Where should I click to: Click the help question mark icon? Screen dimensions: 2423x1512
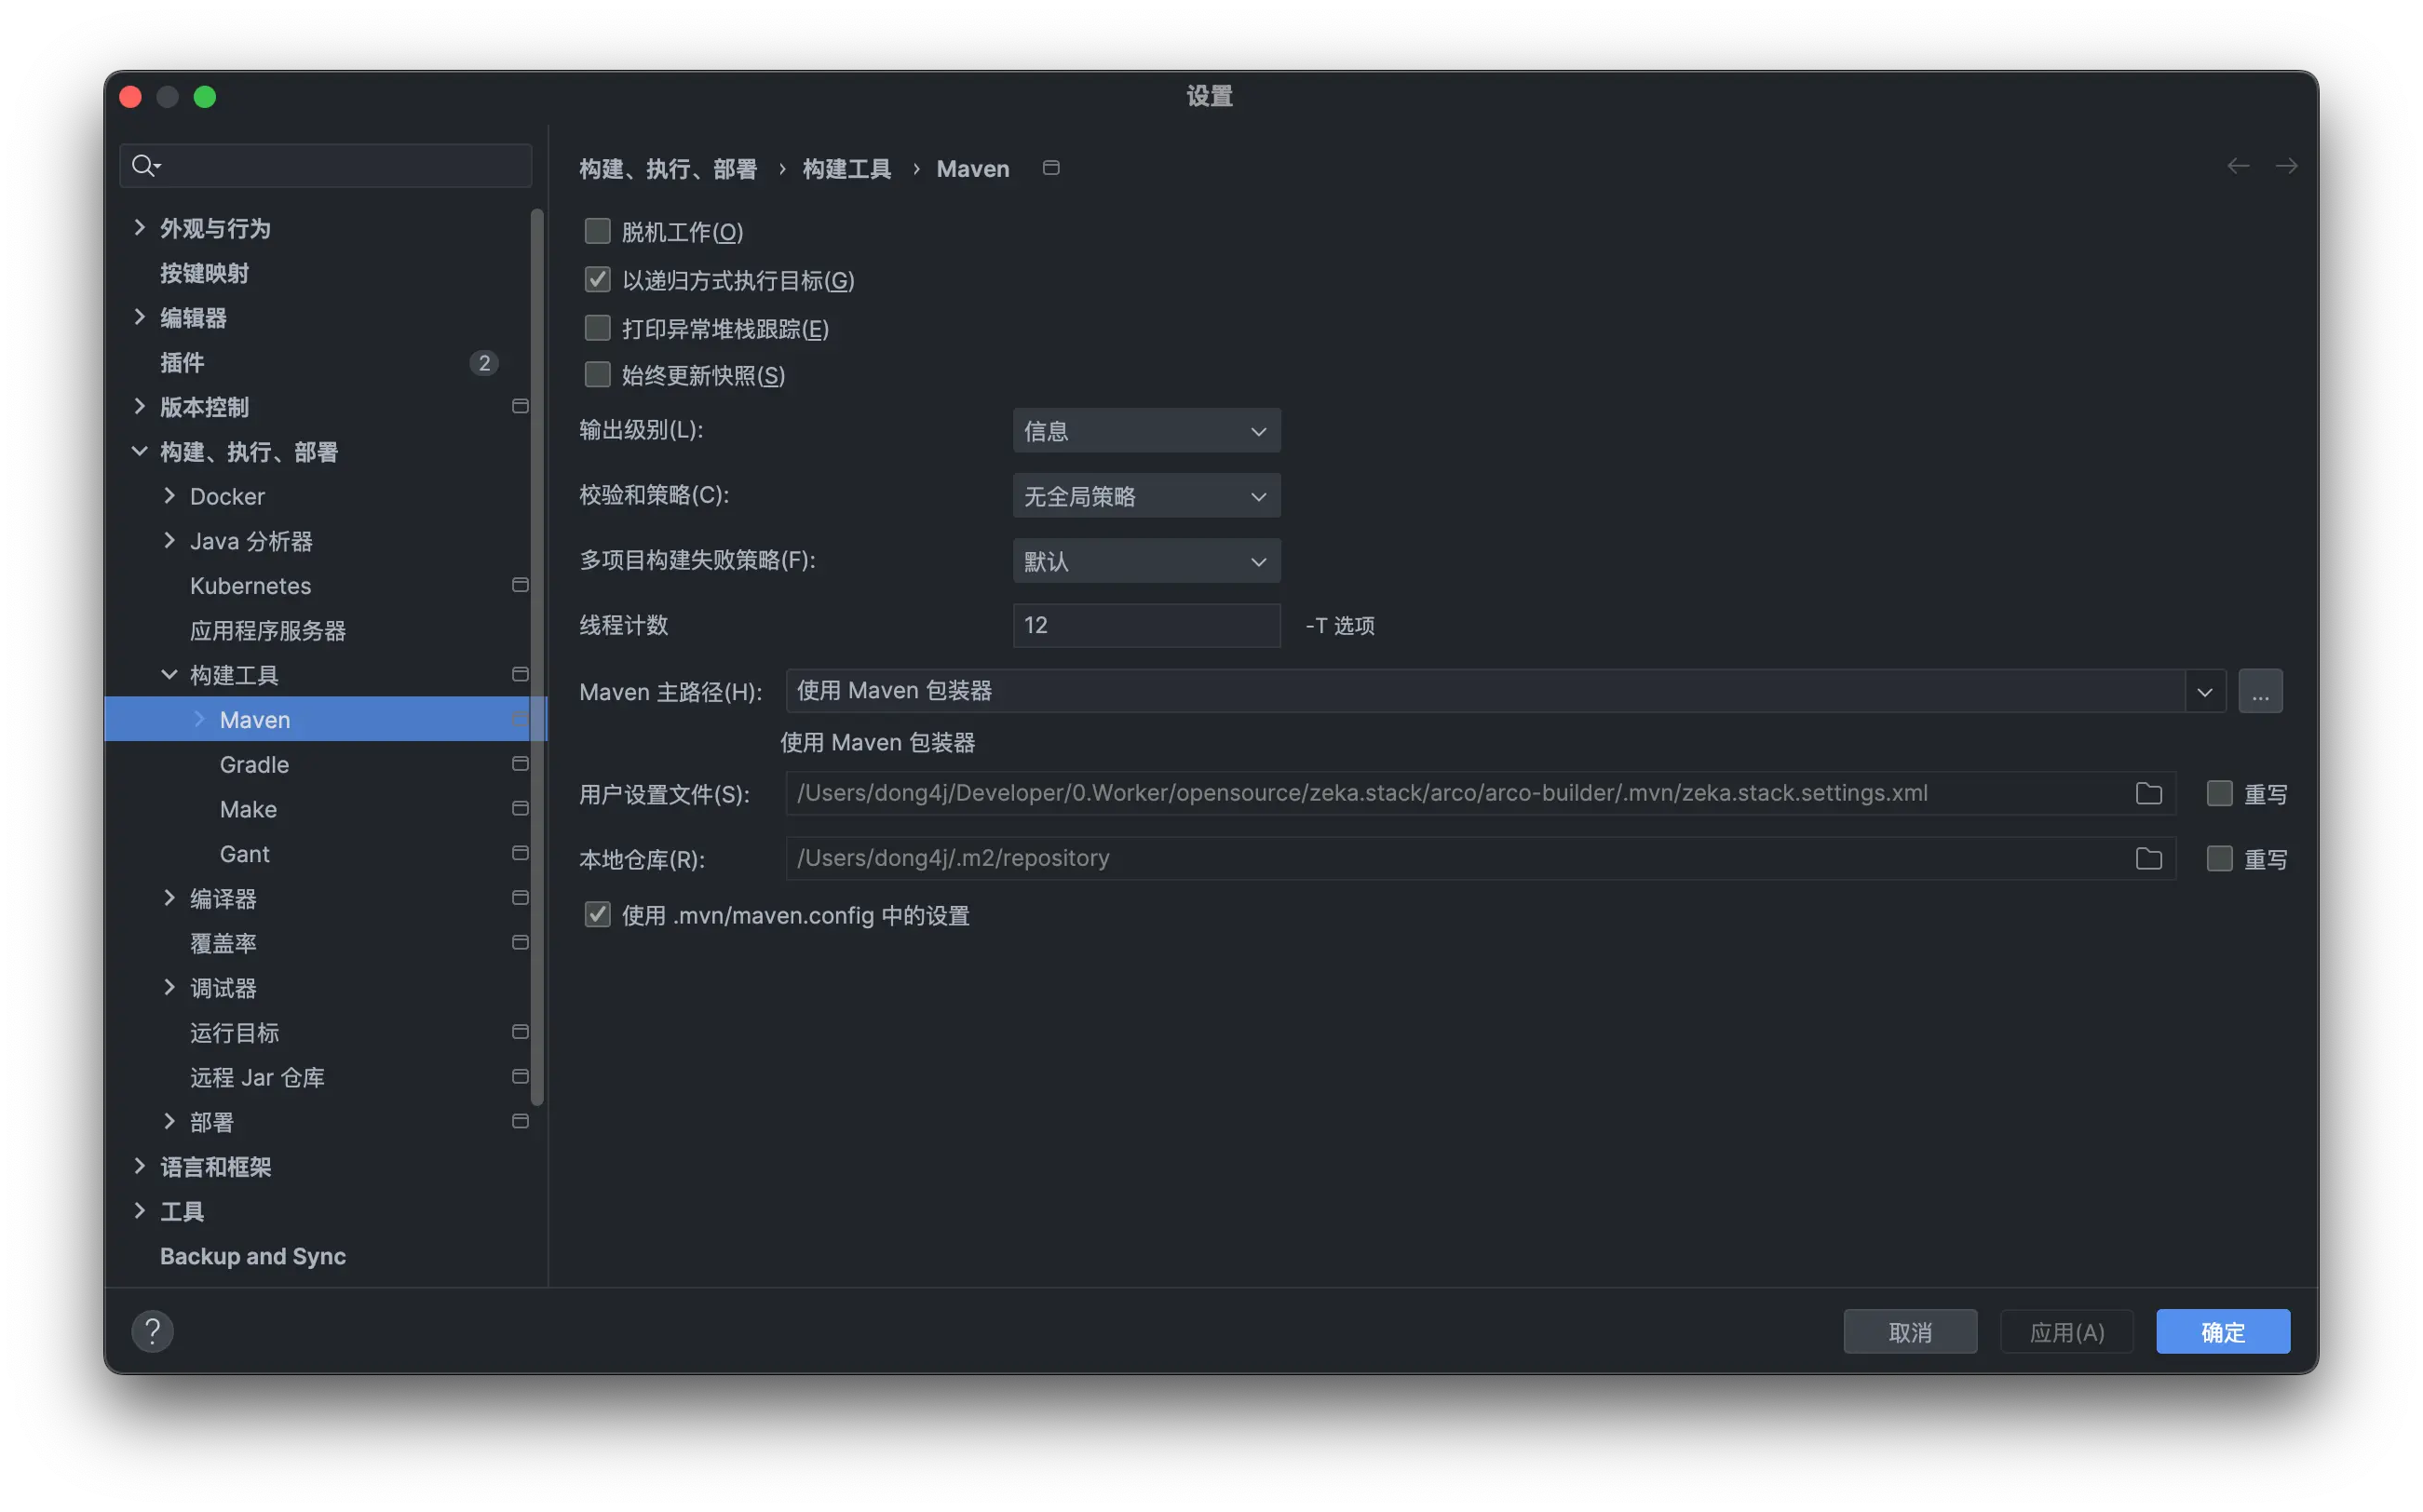152,1331
